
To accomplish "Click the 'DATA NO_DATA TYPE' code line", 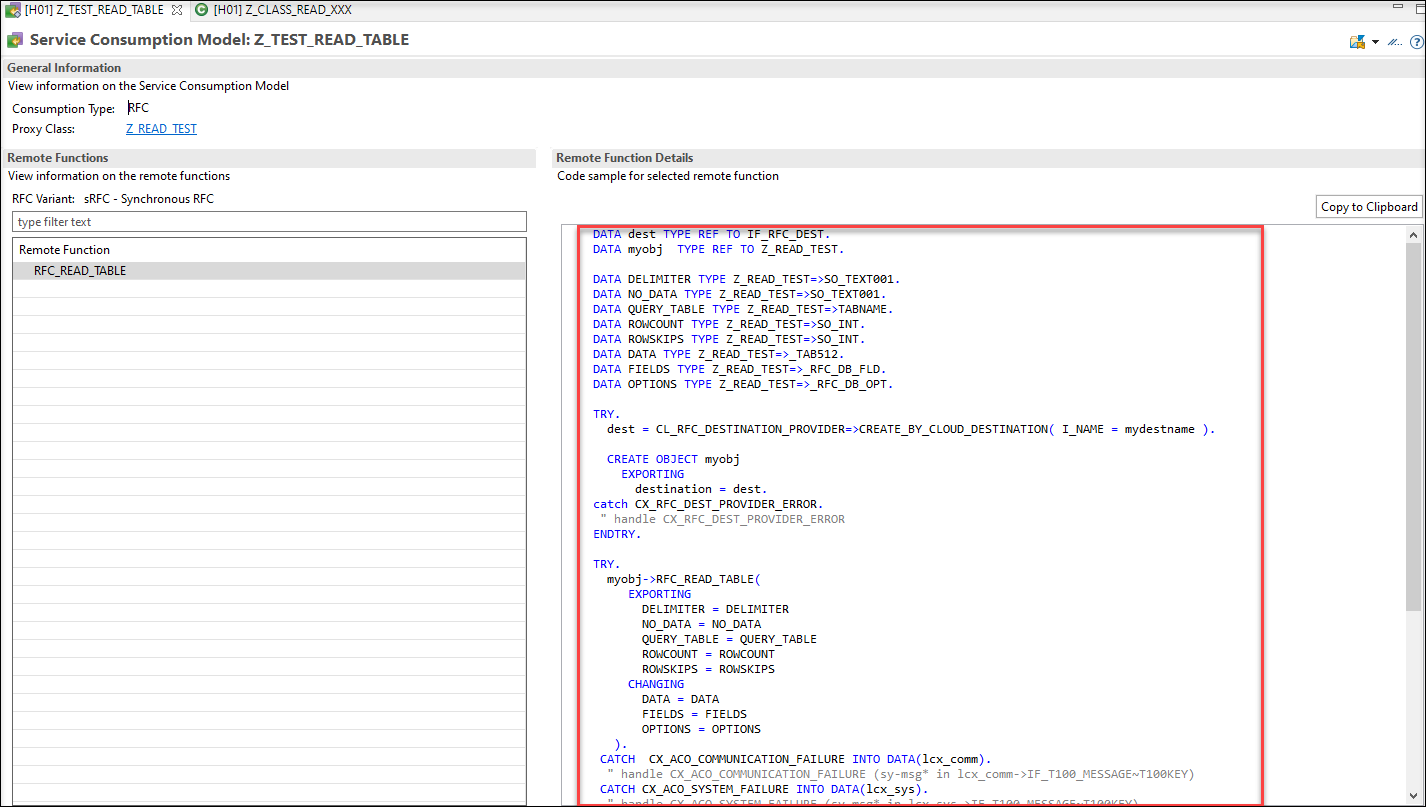I will [740, 294].
